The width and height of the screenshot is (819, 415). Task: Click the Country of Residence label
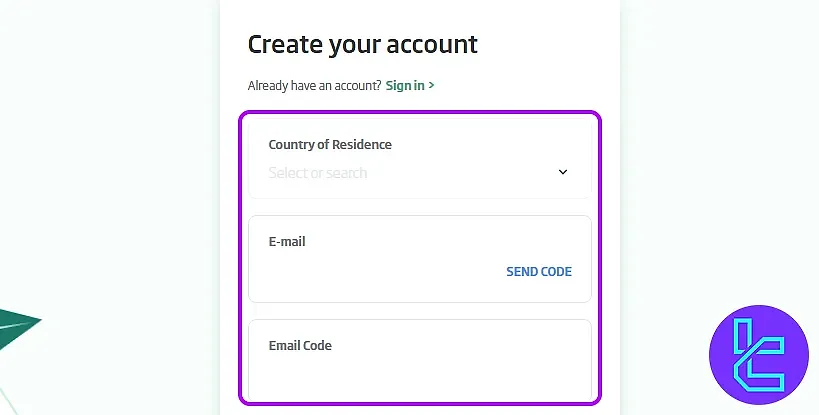click(x=330, y=145)
